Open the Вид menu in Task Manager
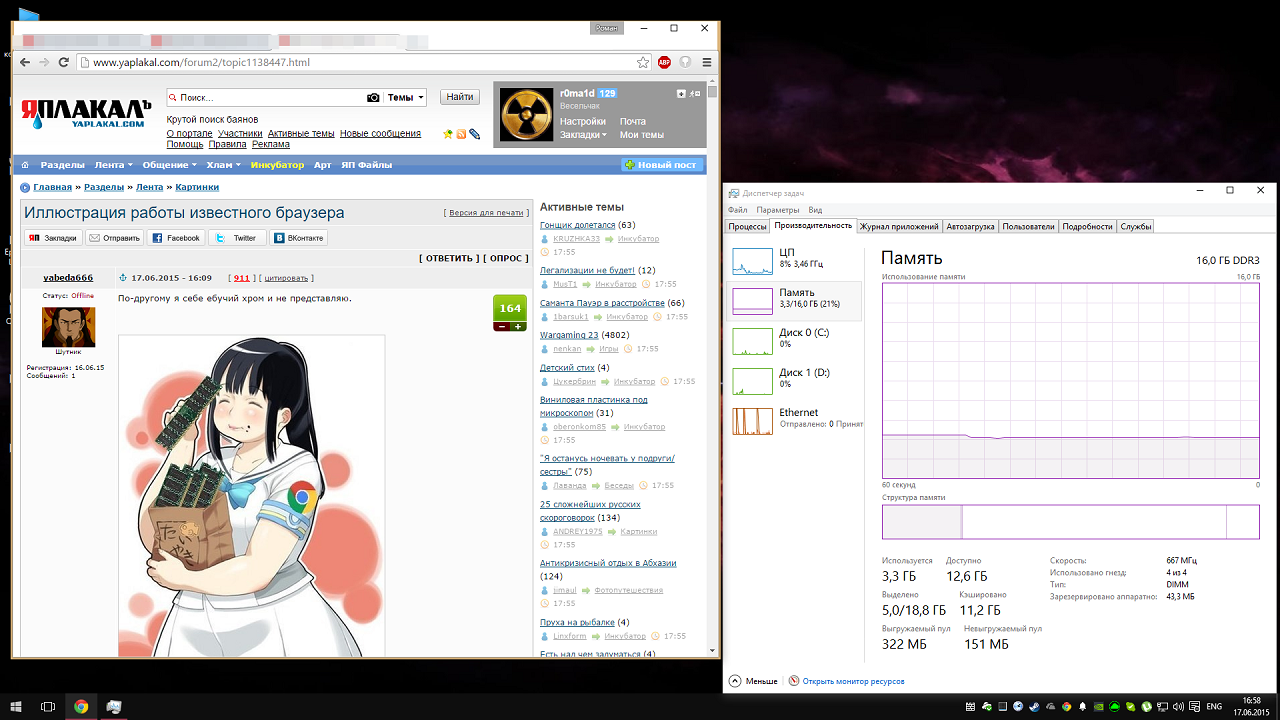 coord(815,210)
